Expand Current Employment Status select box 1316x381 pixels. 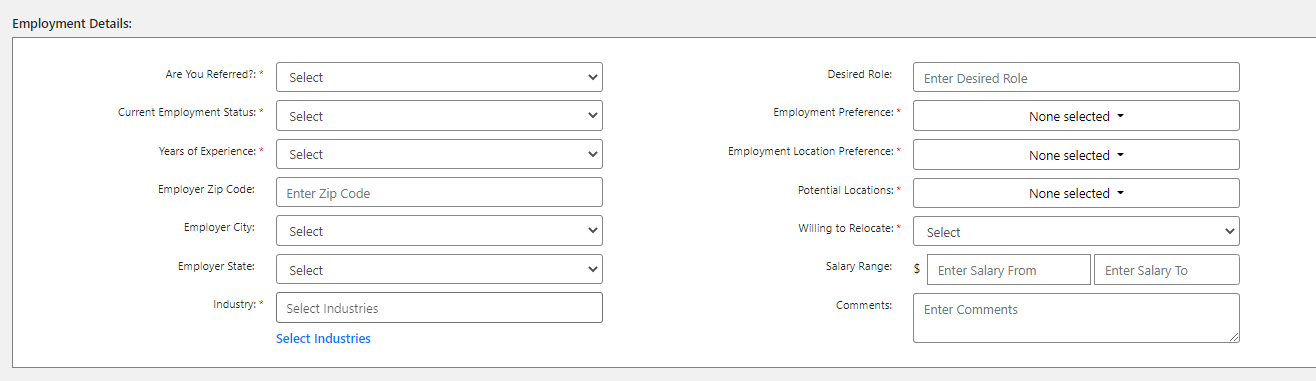coord(439,116)
